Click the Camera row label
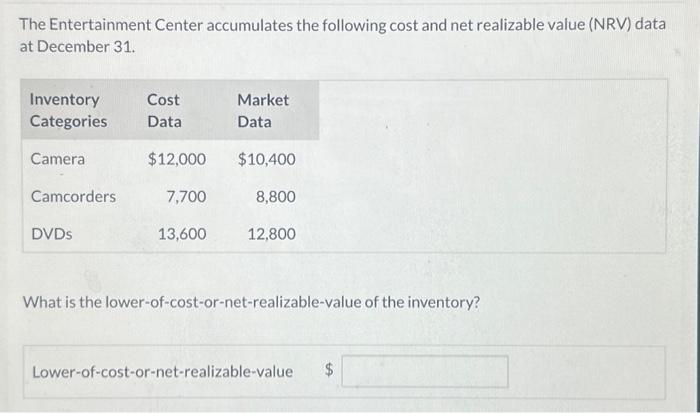Screen dimensions: 700x413 coord(58,159)
